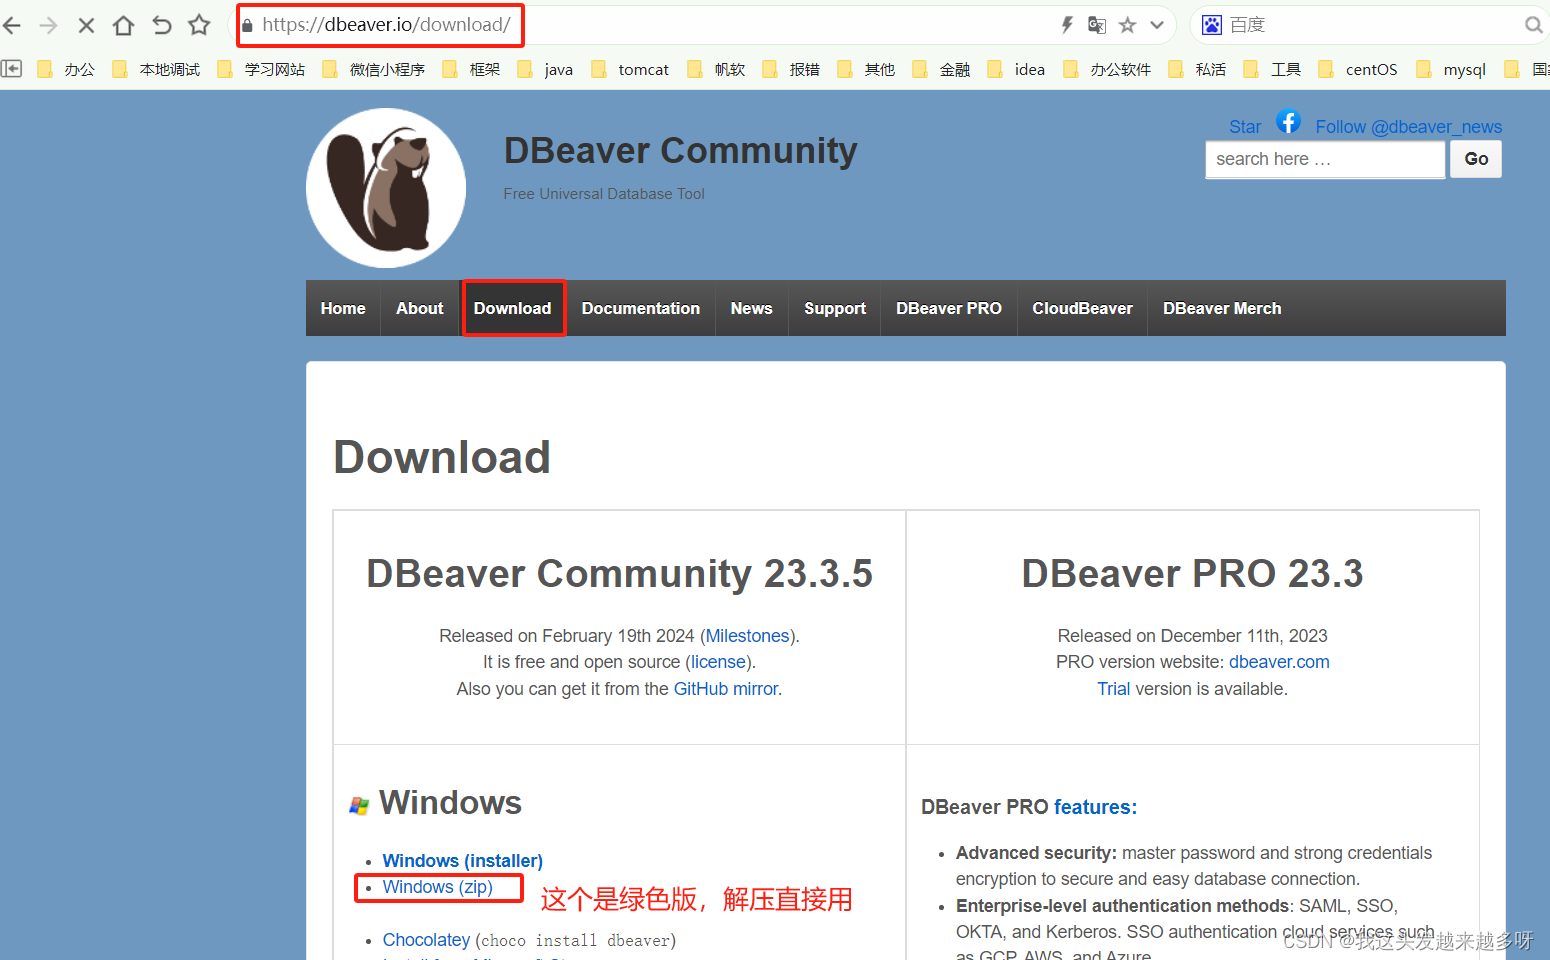Open the DBeaver PRO nav tab
The height and width of the screenshot is (960, 1550).
949,308
